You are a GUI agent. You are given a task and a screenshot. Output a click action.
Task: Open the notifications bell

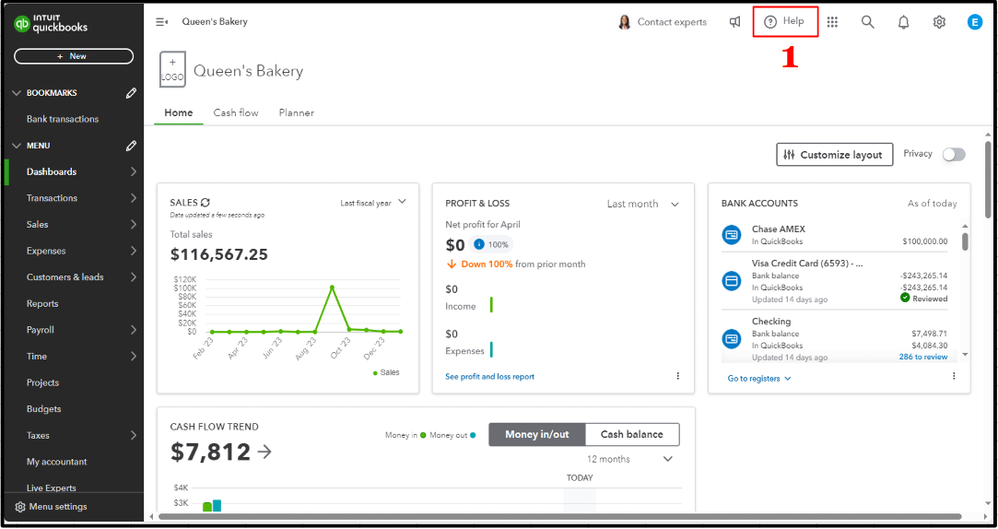click(x=903, y=22)
